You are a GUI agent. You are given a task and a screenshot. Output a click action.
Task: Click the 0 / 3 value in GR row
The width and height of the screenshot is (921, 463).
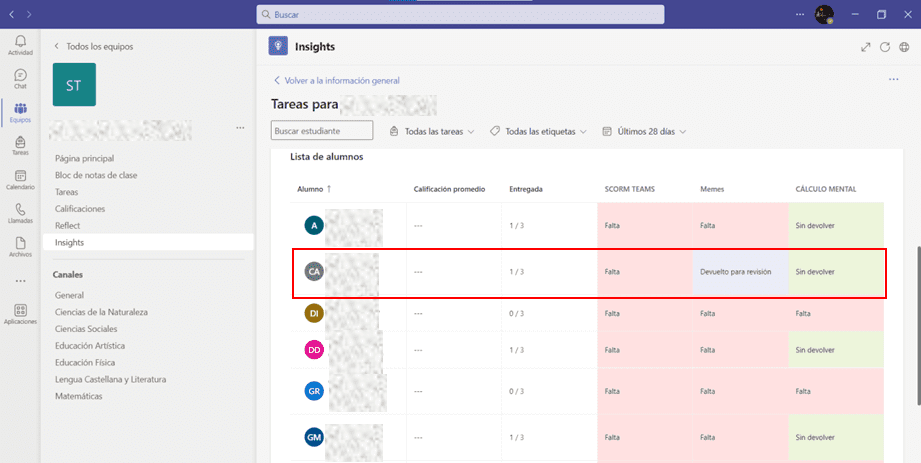(516, 391)
